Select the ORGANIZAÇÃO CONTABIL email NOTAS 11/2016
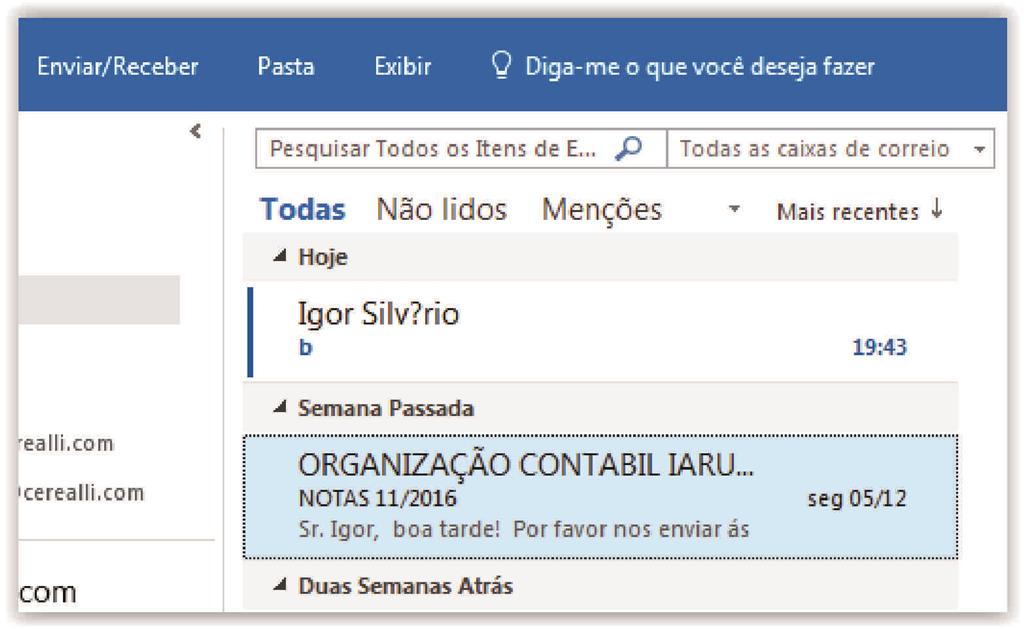1024x629 pixels. (x=601, y=497)
